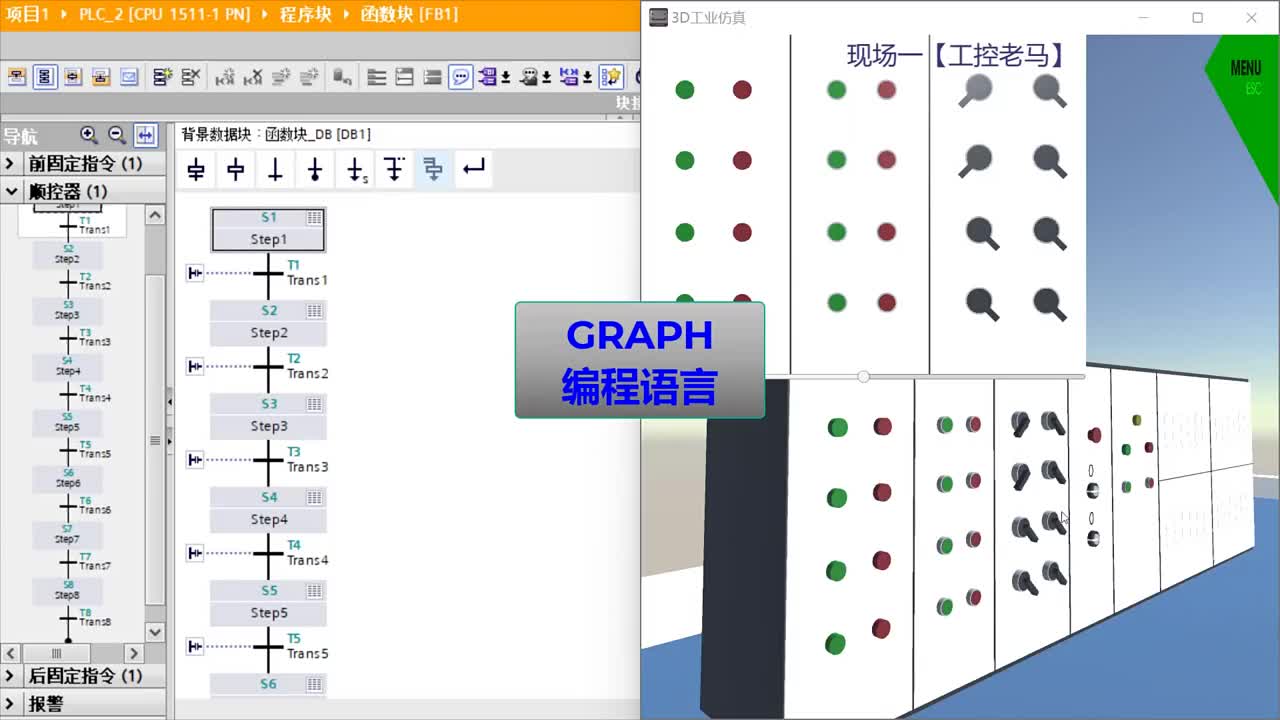1280x720 pixels.
Task: Switch to single step view icon
Action: pyautogui.click(x=73, y=77)
